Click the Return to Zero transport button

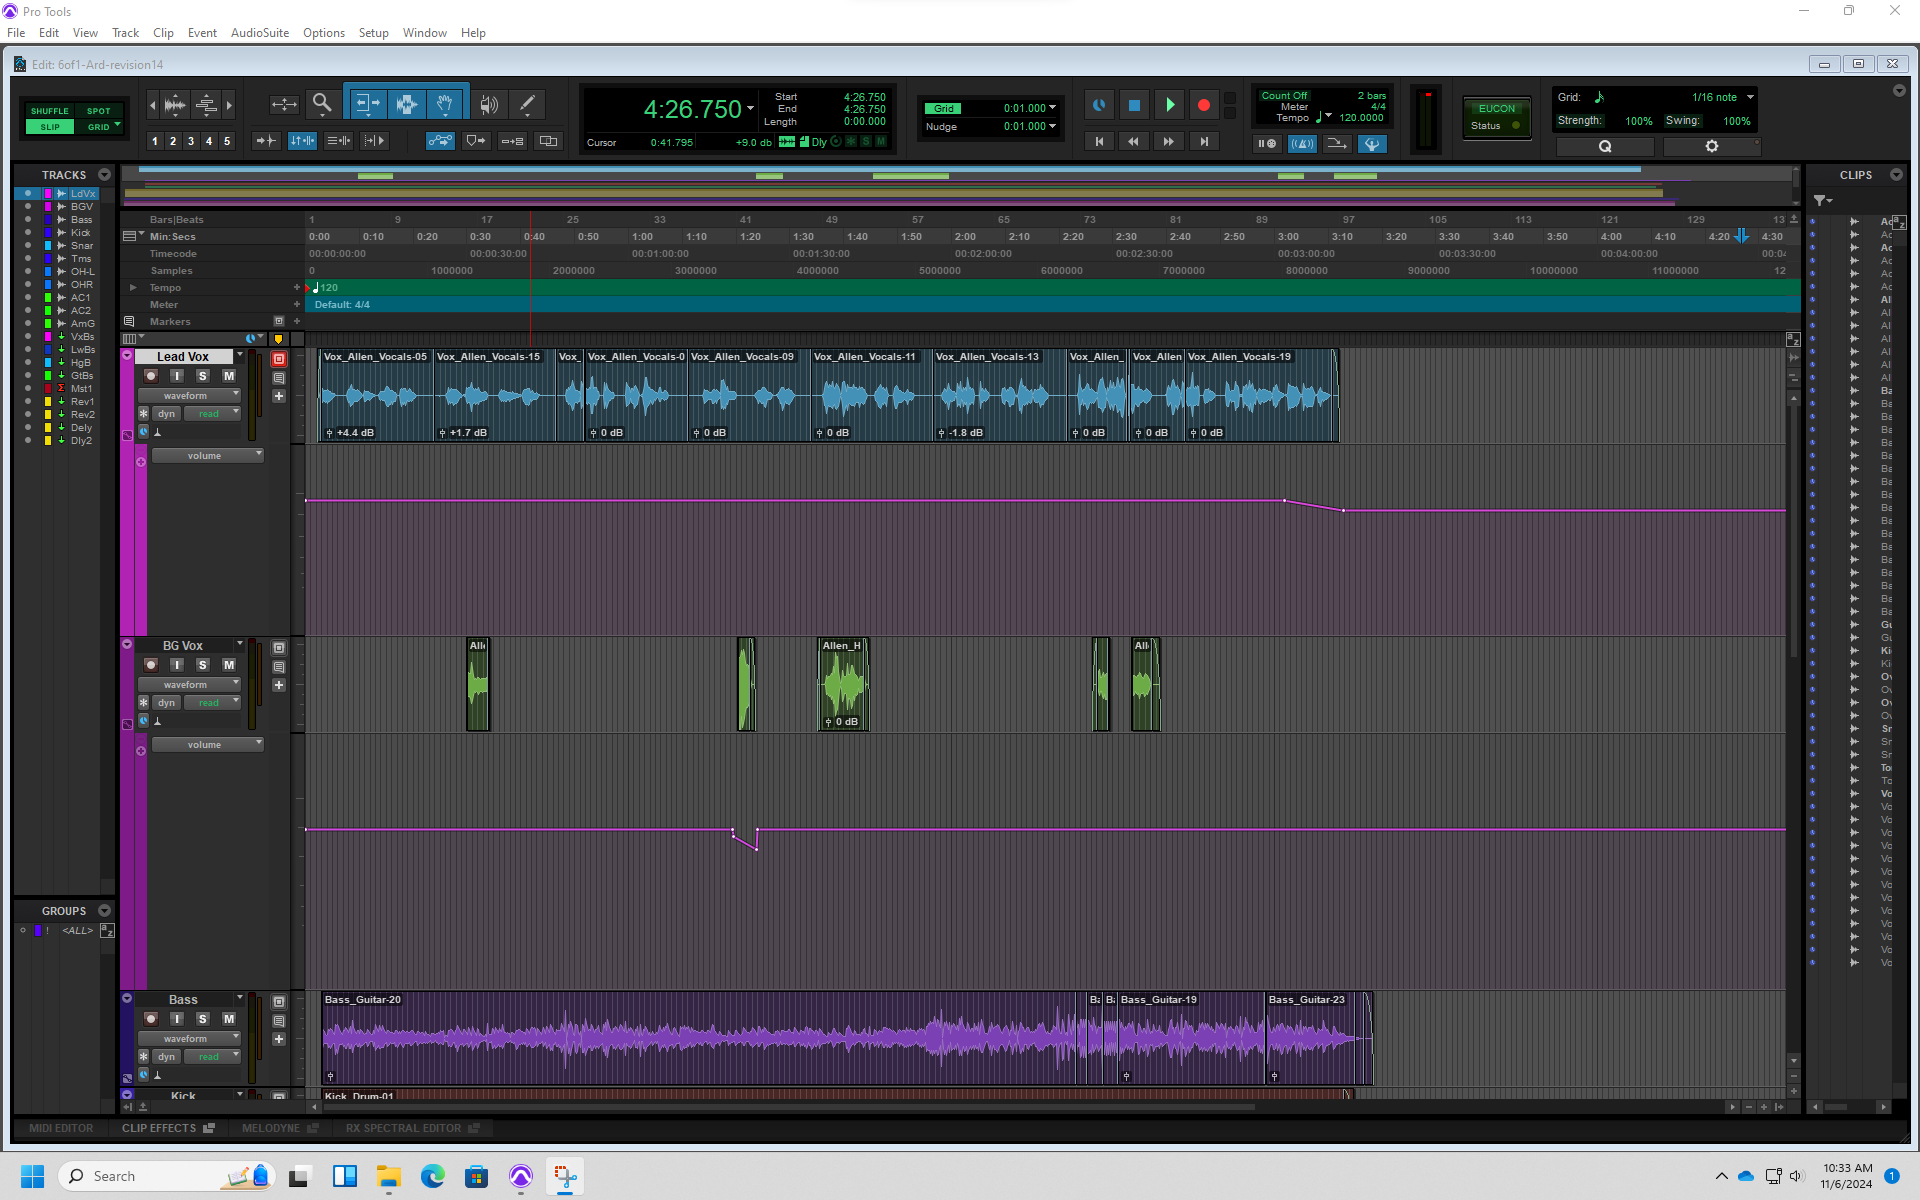coord(1099,142)
